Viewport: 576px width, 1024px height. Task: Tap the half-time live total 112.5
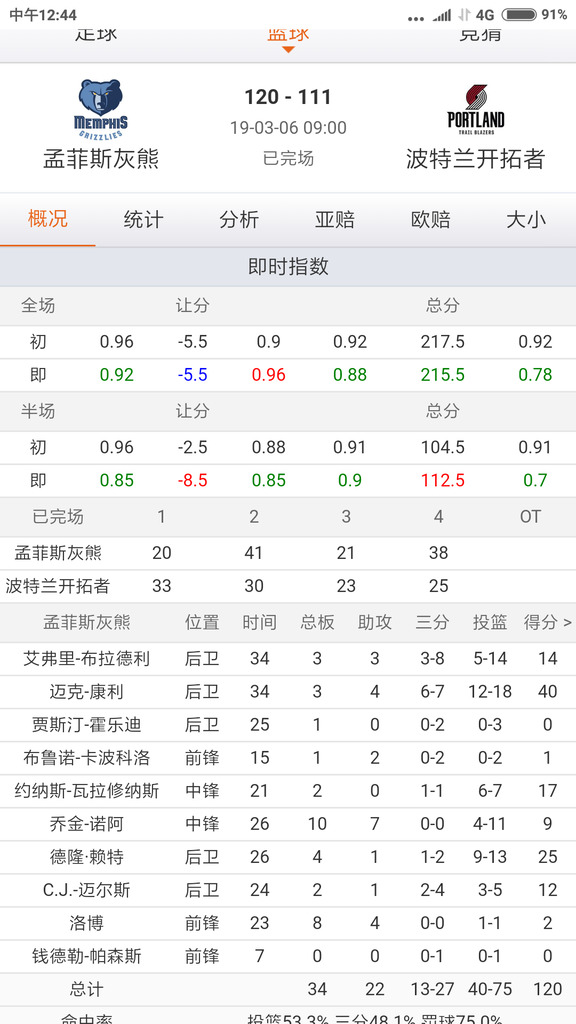click(443, 481)
